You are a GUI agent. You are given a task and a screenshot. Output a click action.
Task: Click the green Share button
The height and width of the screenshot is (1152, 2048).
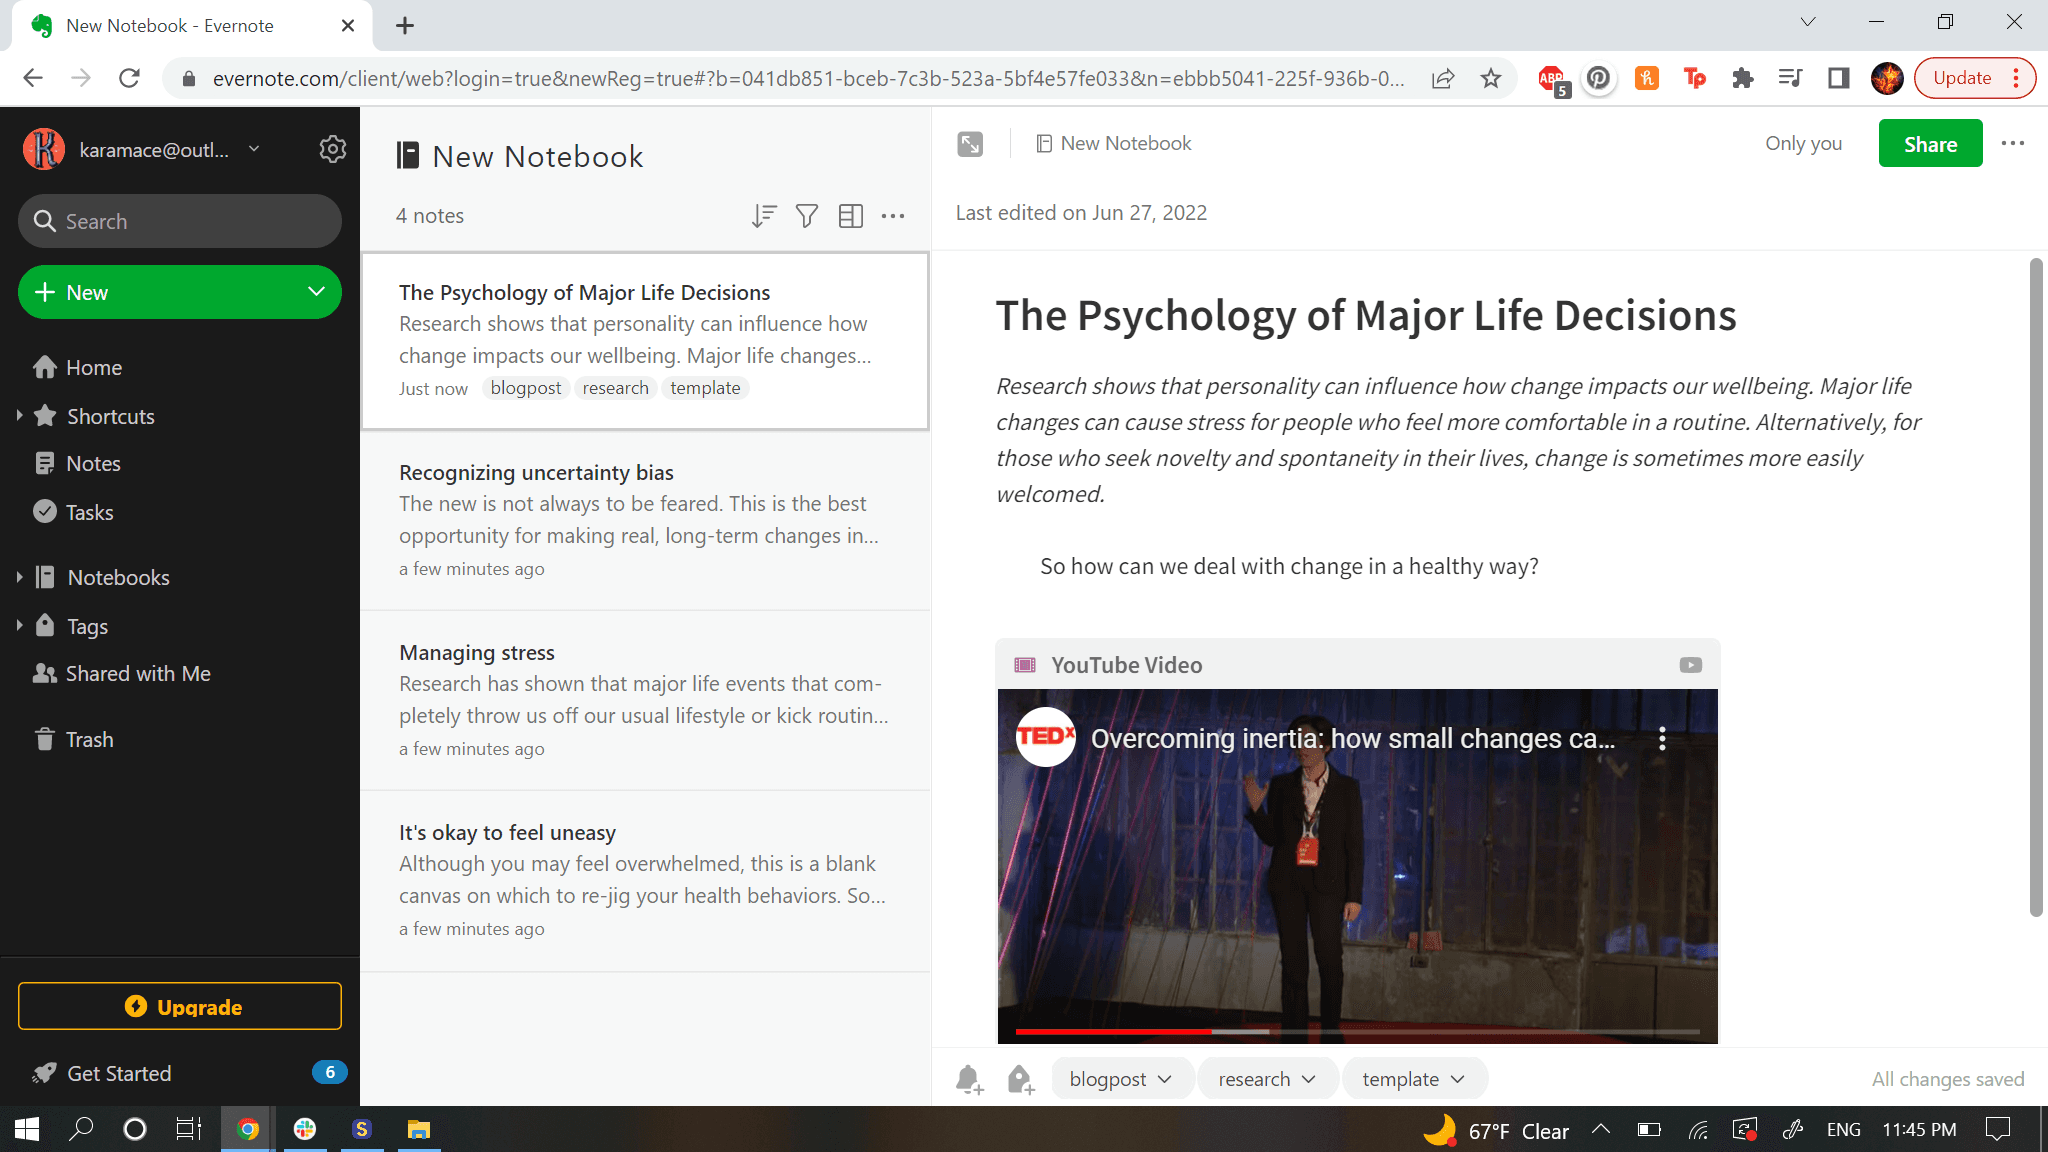[x=1930, y=144]
